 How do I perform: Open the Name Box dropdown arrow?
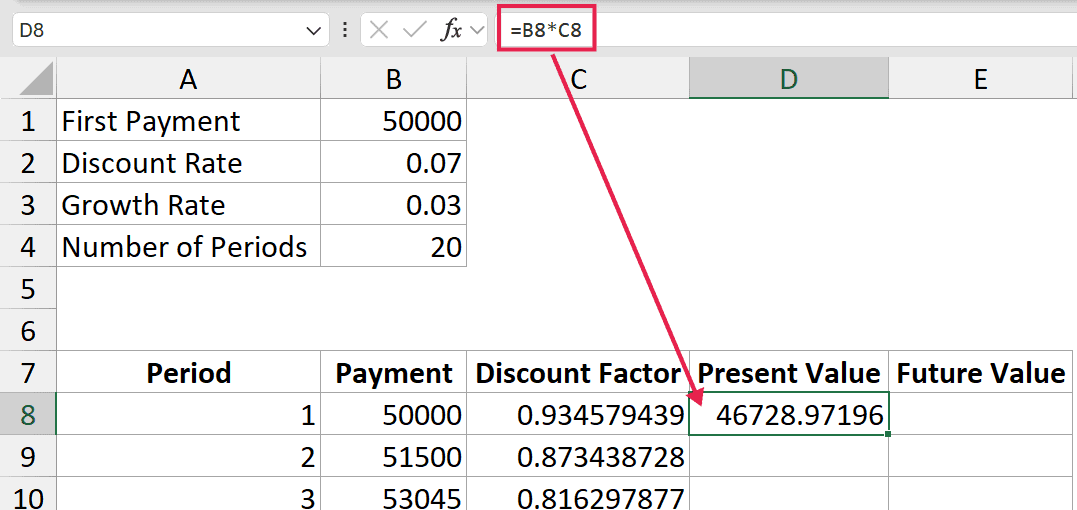click(x=313, y=31)
